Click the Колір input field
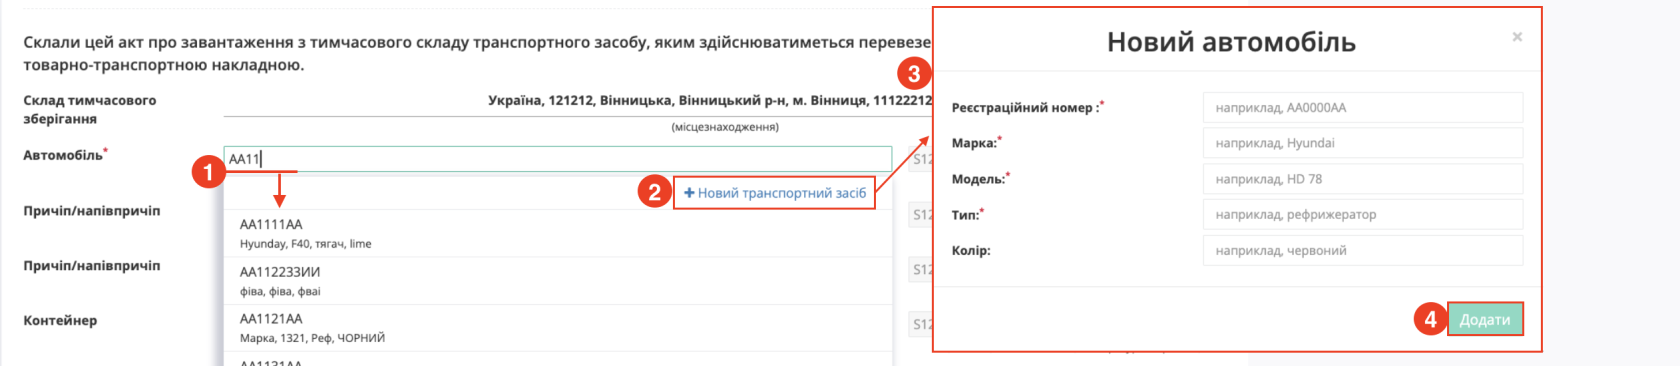The height and width of the screenshot is (366, 1680). tap(1362, 250)
